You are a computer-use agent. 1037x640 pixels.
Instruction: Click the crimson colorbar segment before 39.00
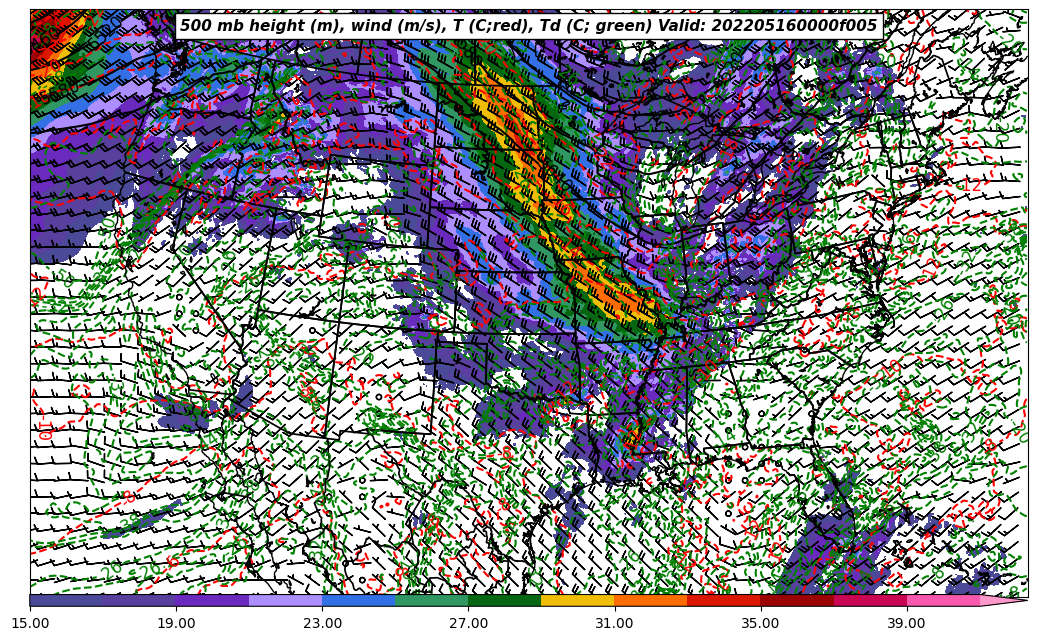coord(870,600)
